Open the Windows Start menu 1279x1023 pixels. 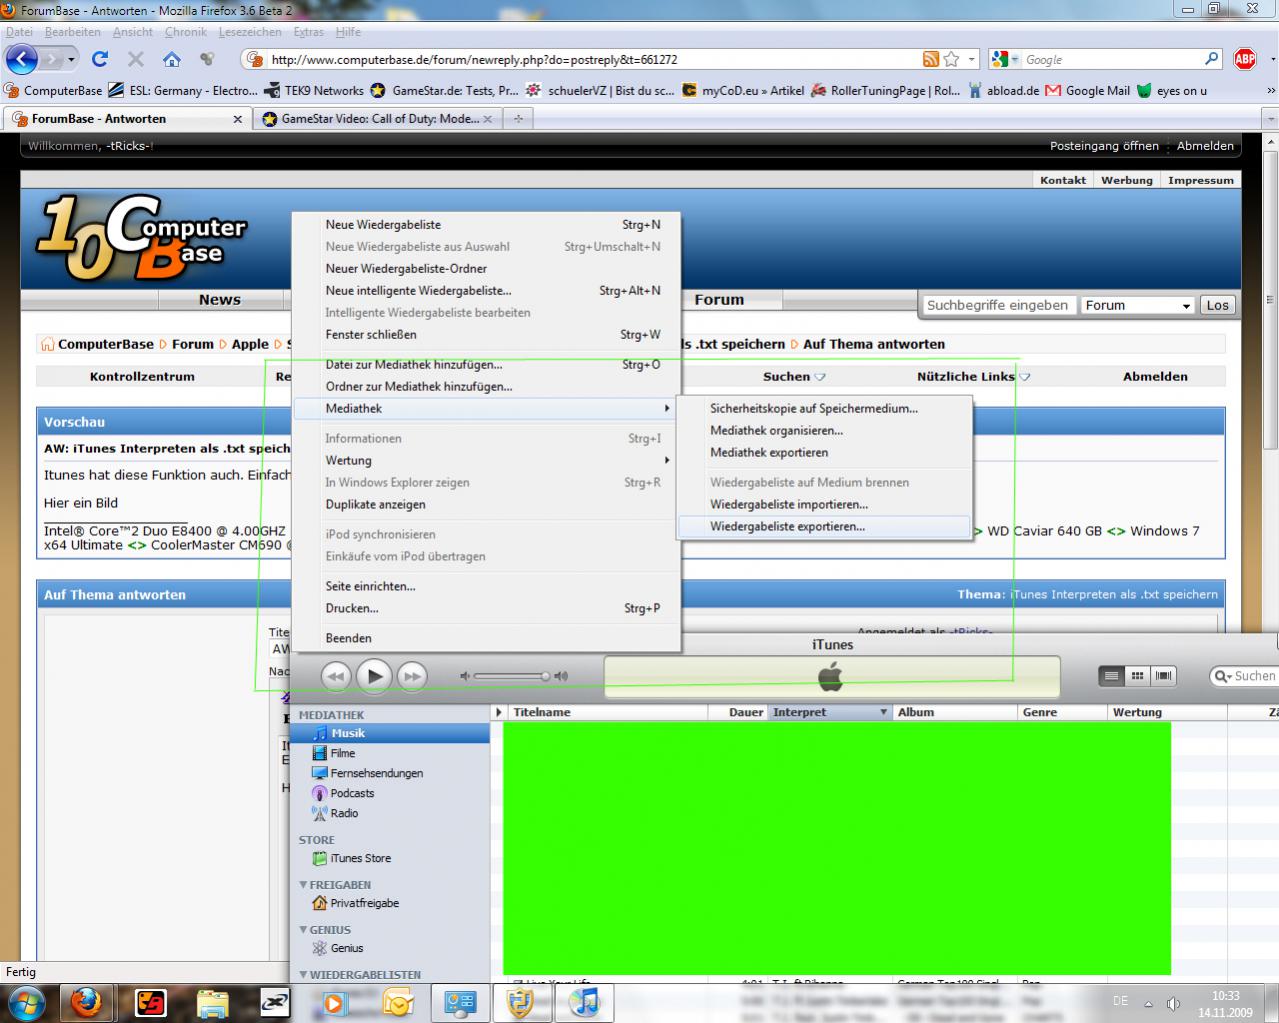(25, 1003)
